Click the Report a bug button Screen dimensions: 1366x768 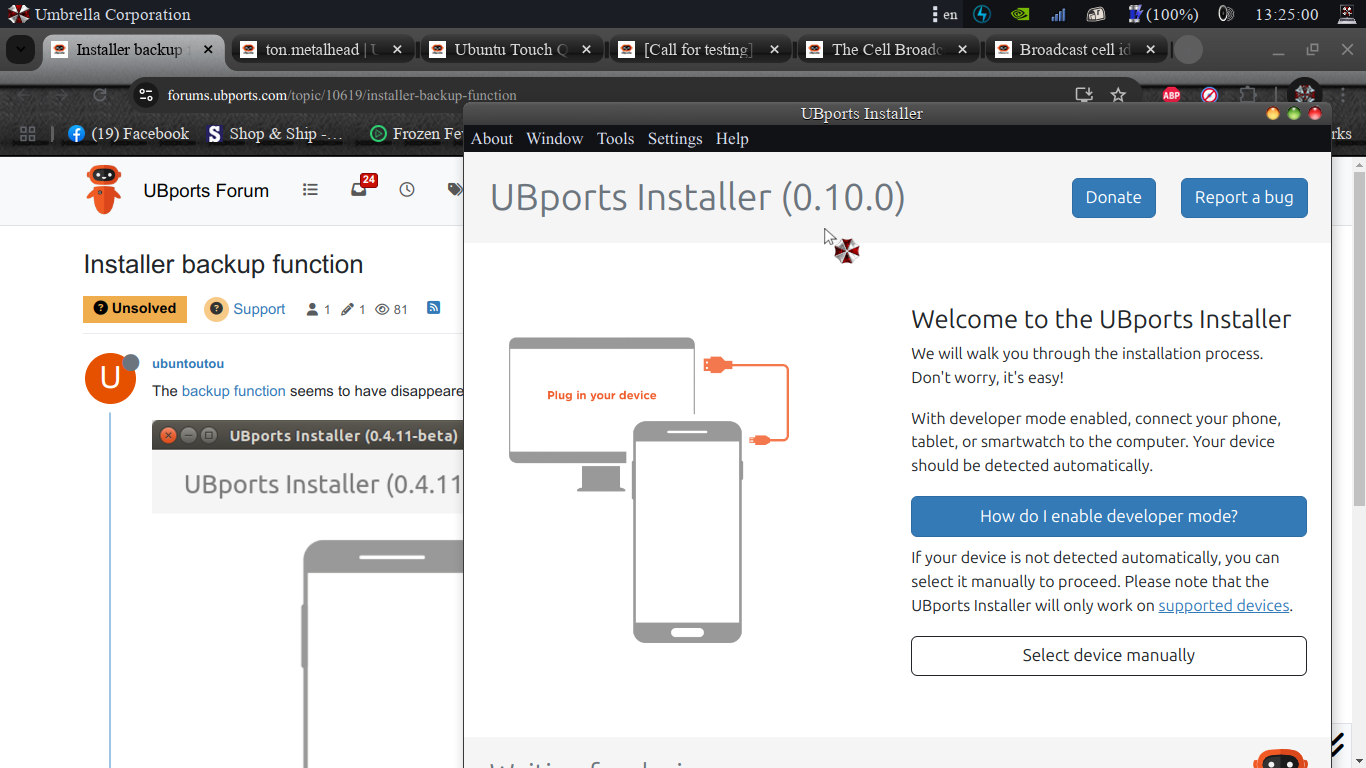[x=1243, y=198]
